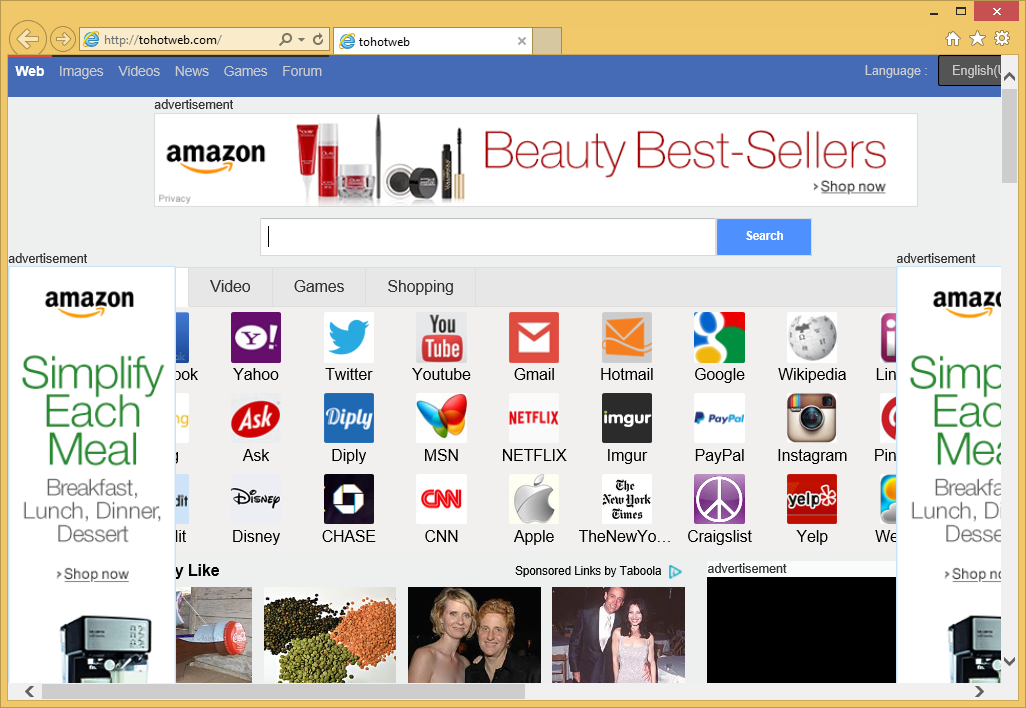
Task: Select the Video category tab
Action: pyautogui.click(x=230, y=287)
